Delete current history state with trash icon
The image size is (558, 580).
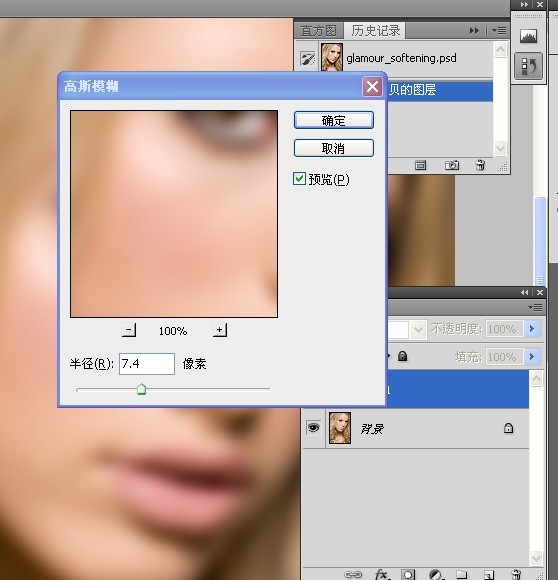tap(480, 165)
